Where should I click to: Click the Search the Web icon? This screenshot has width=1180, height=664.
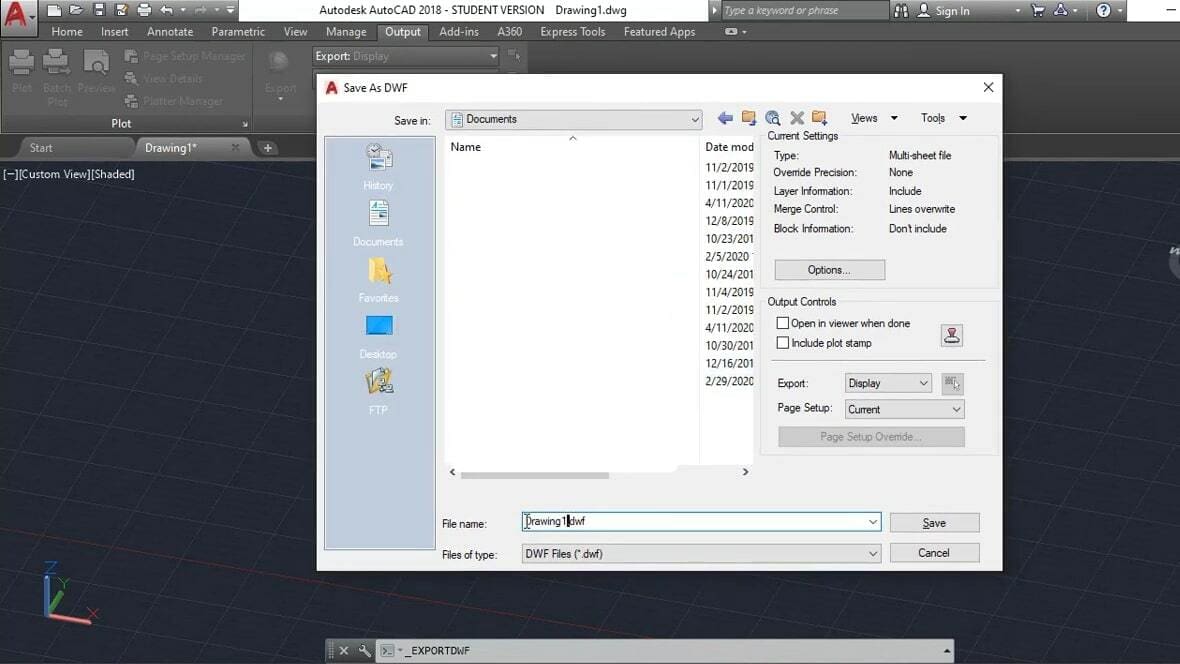coord(772,118)
